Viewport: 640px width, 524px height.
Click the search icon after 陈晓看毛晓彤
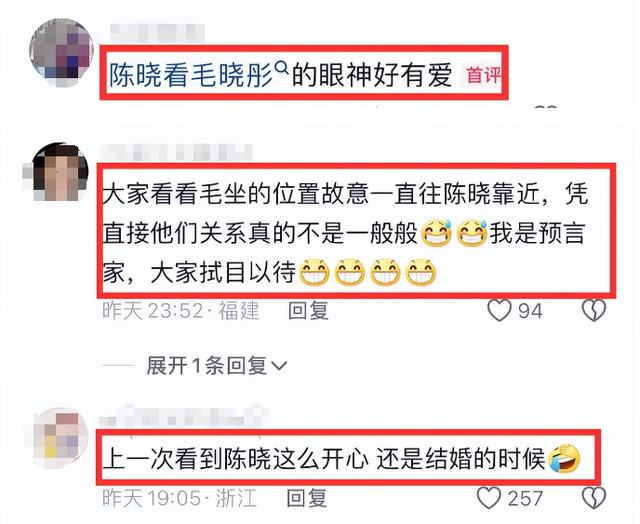282,67
